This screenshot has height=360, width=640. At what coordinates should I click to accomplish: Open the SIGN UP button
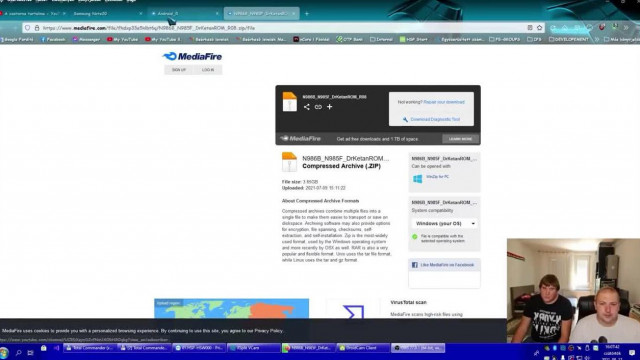(179, 70)
